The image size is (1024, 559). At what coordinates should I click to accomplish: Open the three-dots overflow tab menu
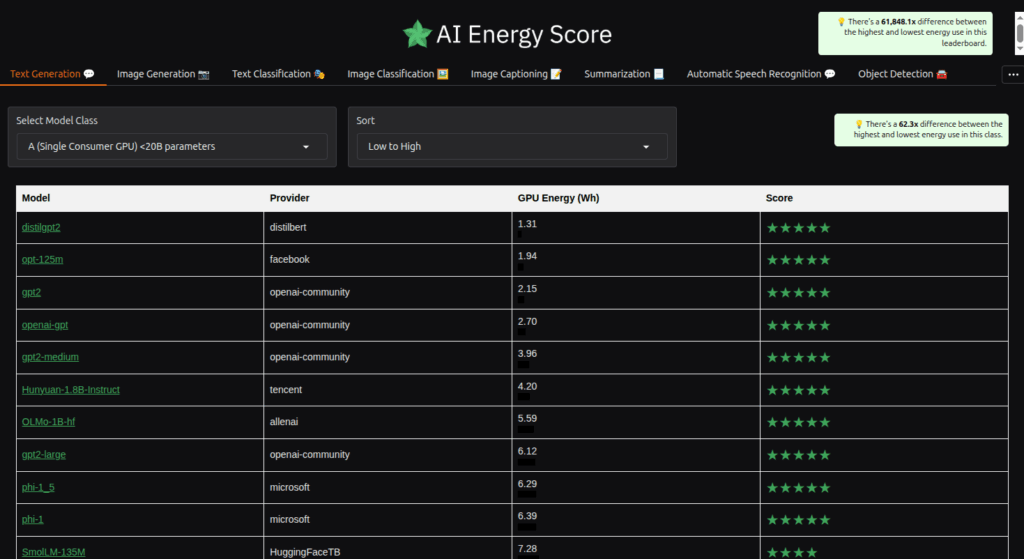[1012, 74]
